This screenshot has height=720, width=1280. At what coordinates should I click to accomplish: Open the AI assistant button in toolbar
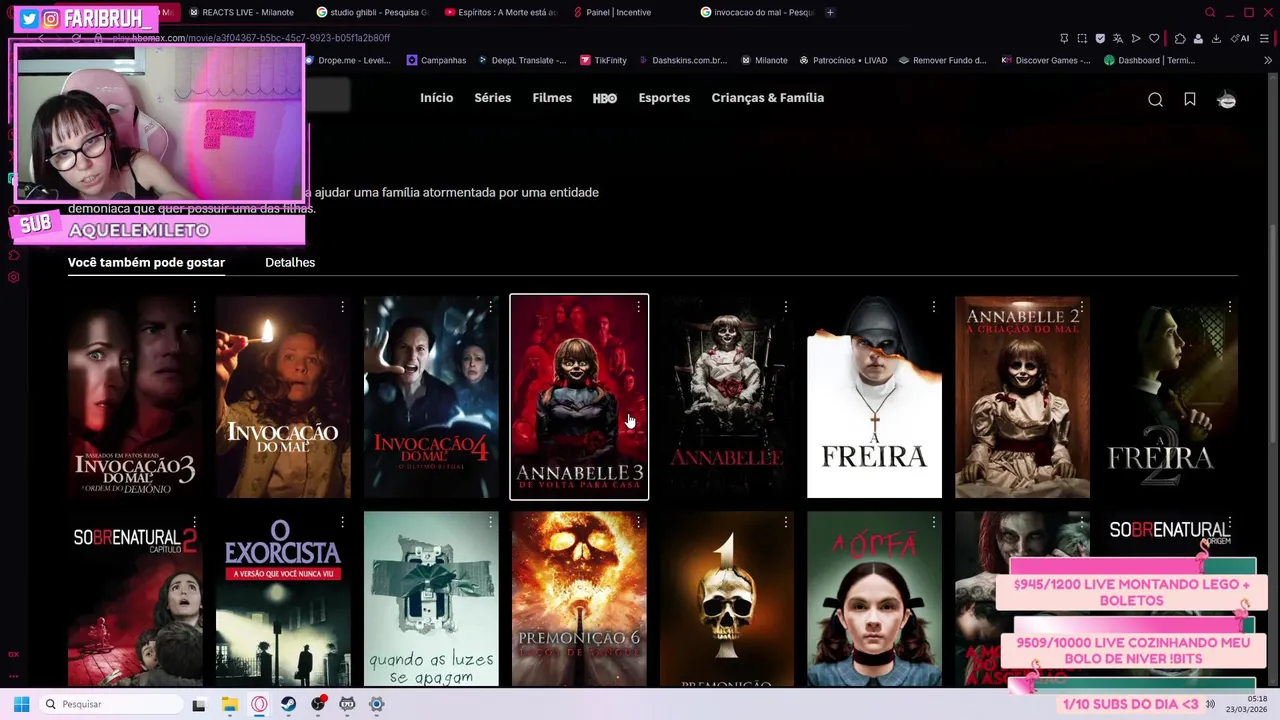point(1241,38)
